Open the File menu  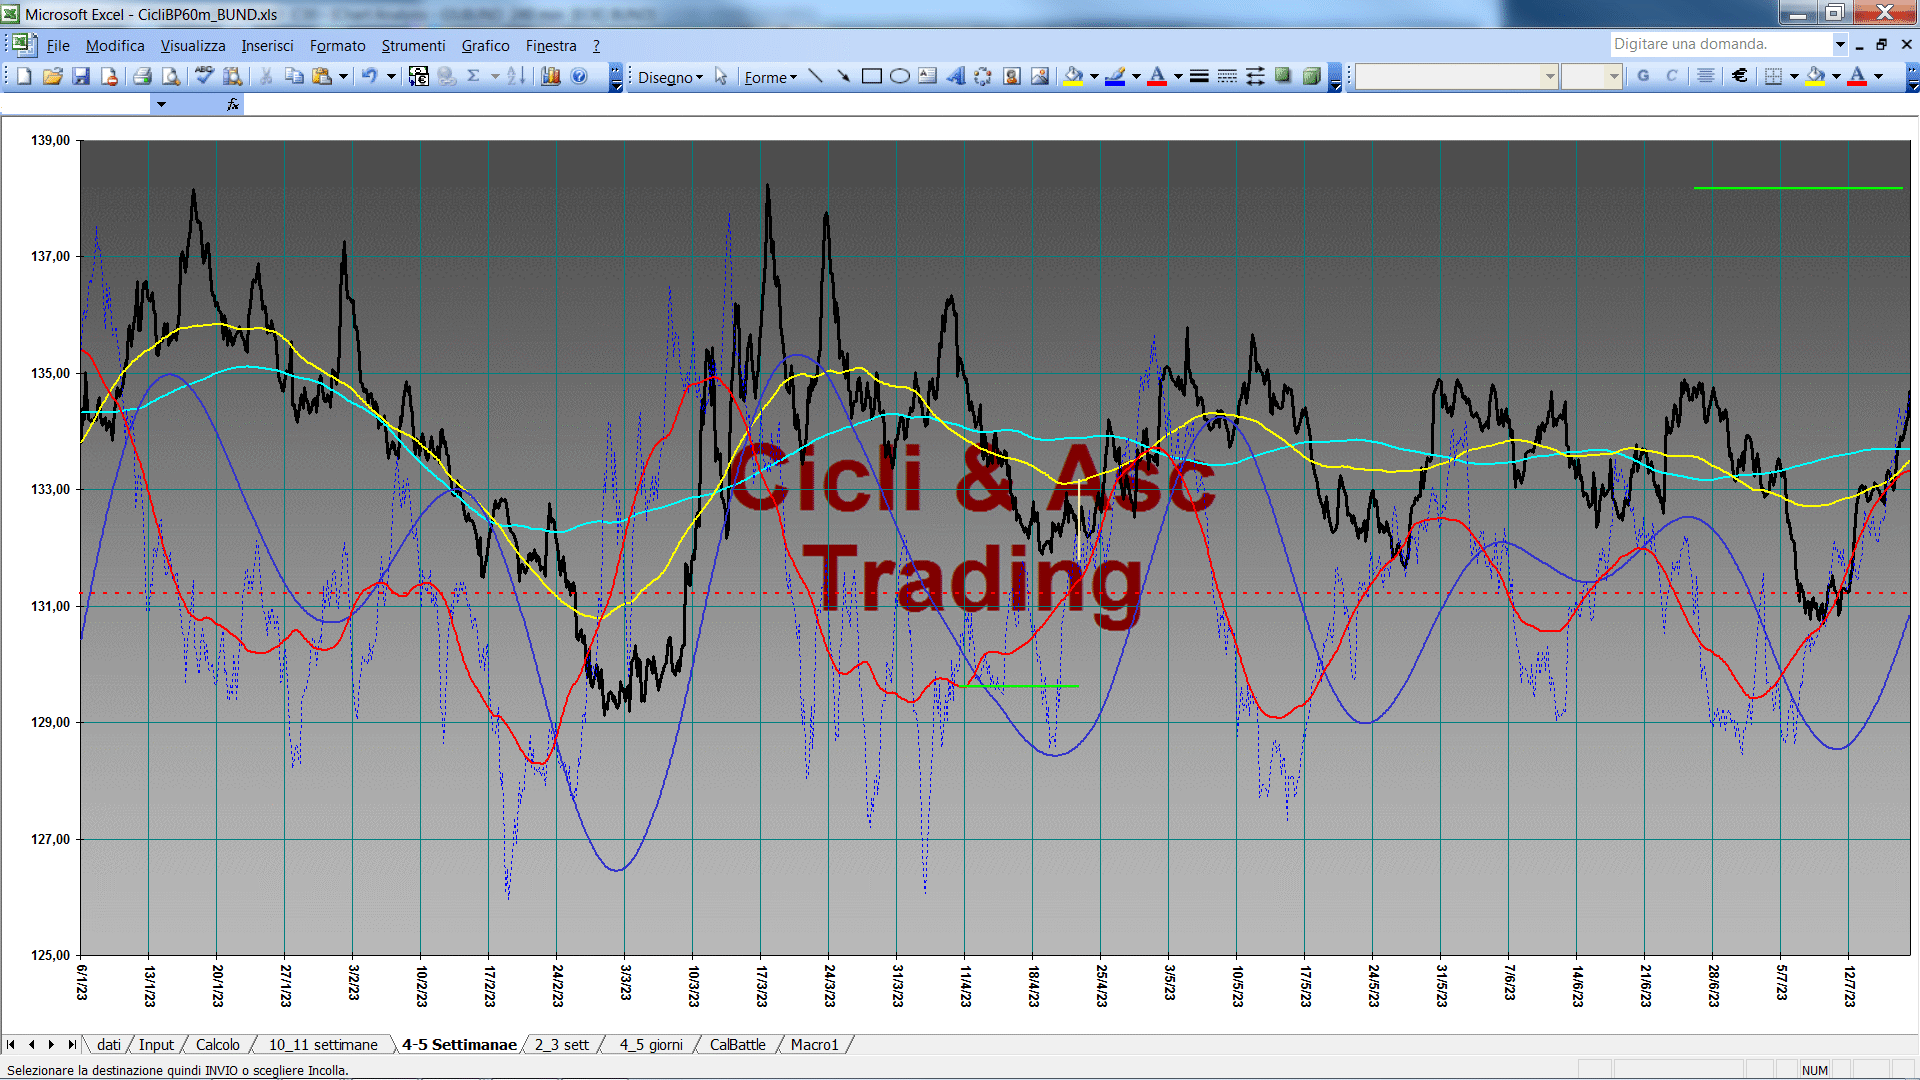[58, 46]
